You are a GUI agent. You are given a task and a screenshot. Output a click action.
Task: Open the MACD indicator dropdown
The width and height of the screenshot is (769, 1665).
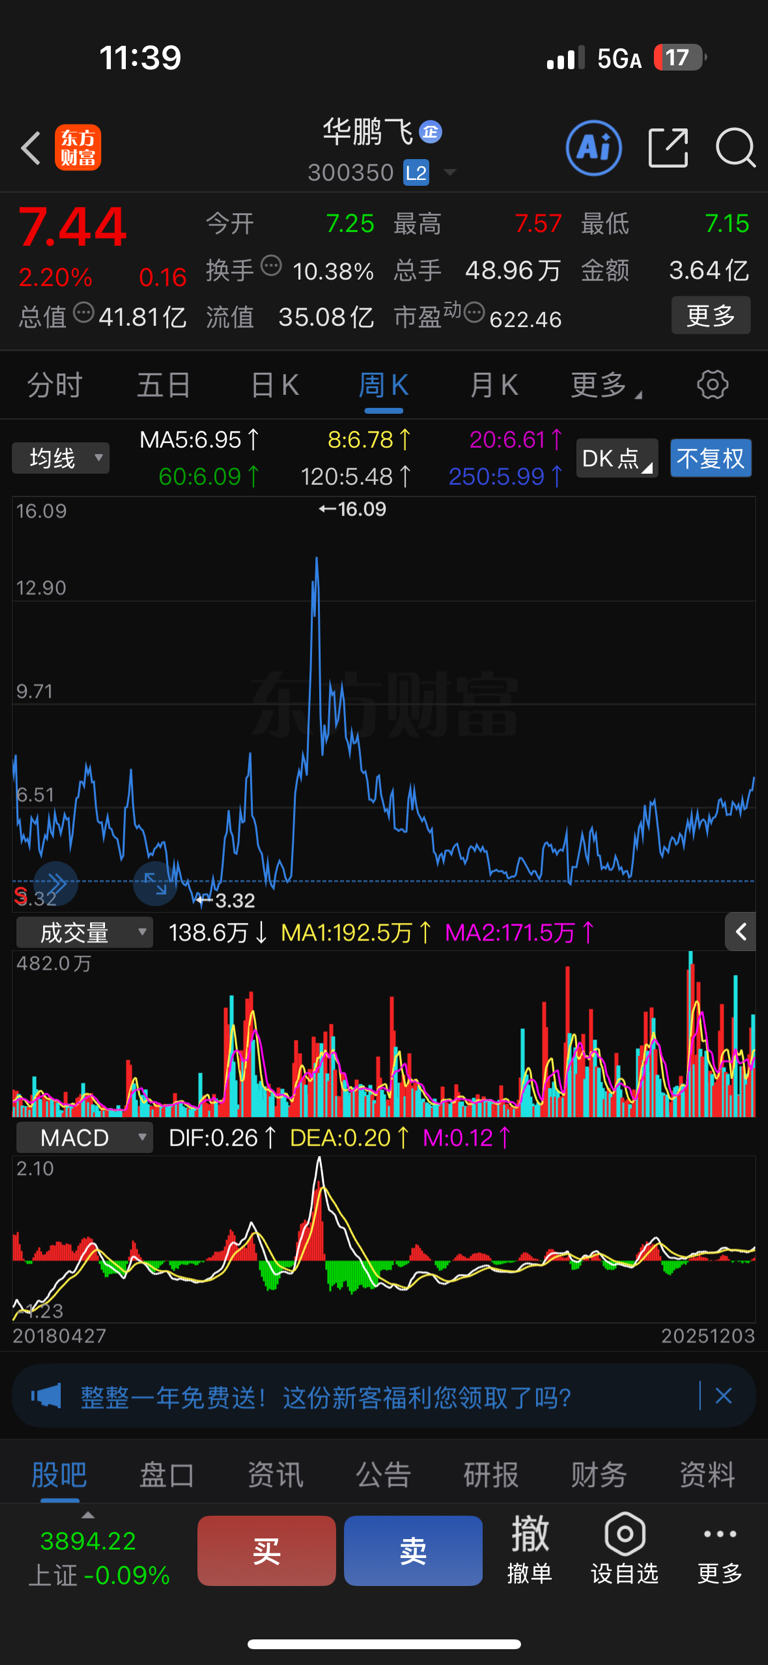85,1138
